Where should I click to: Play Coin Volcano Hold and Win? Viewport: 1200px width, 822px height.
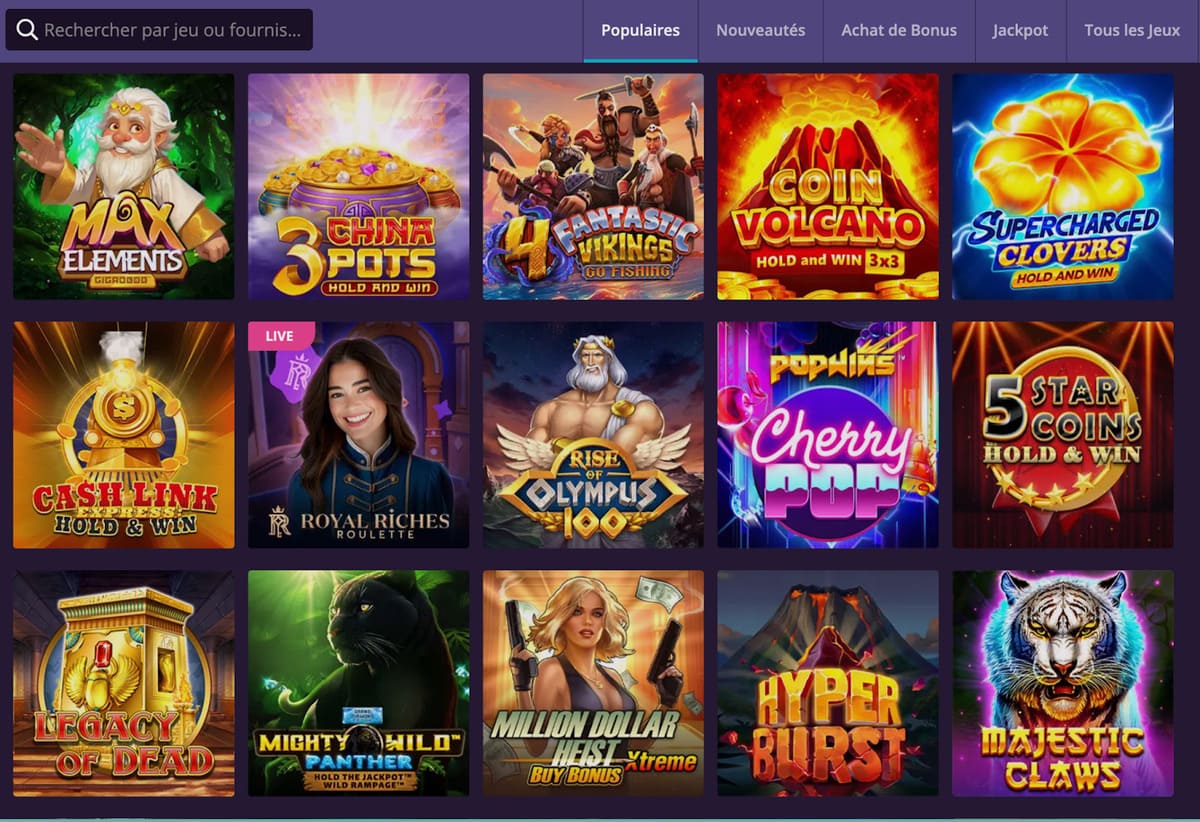click(x=828, y=186)
